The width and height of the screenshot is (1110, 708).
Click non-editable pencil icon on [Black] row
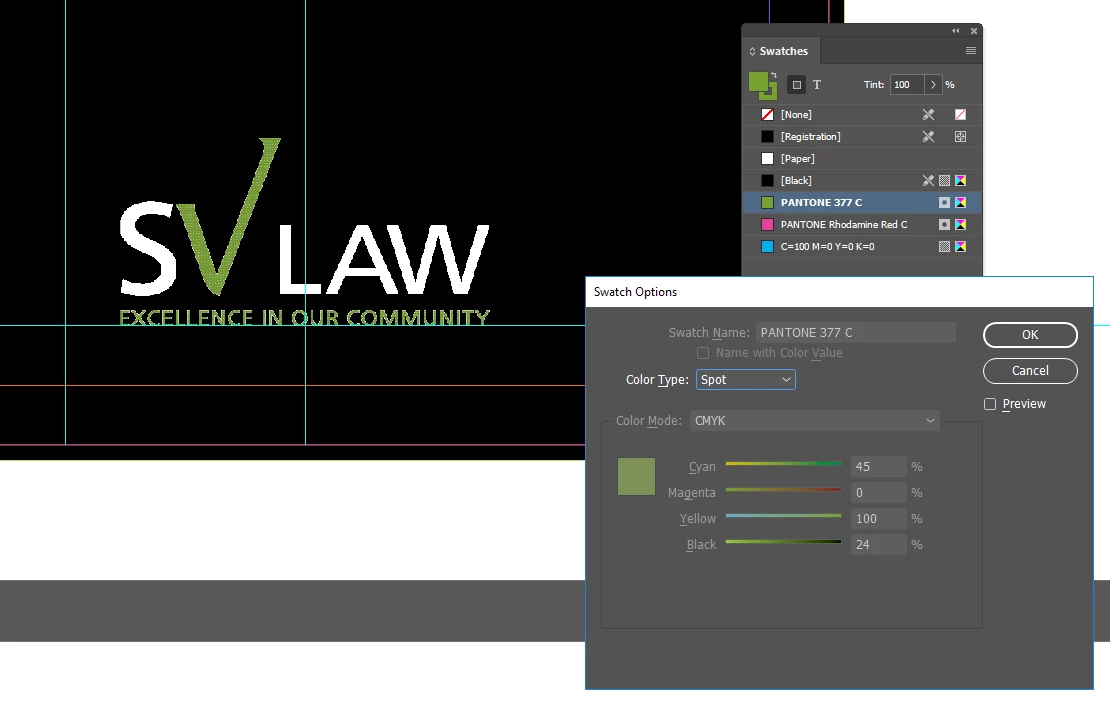pos(928,181)
